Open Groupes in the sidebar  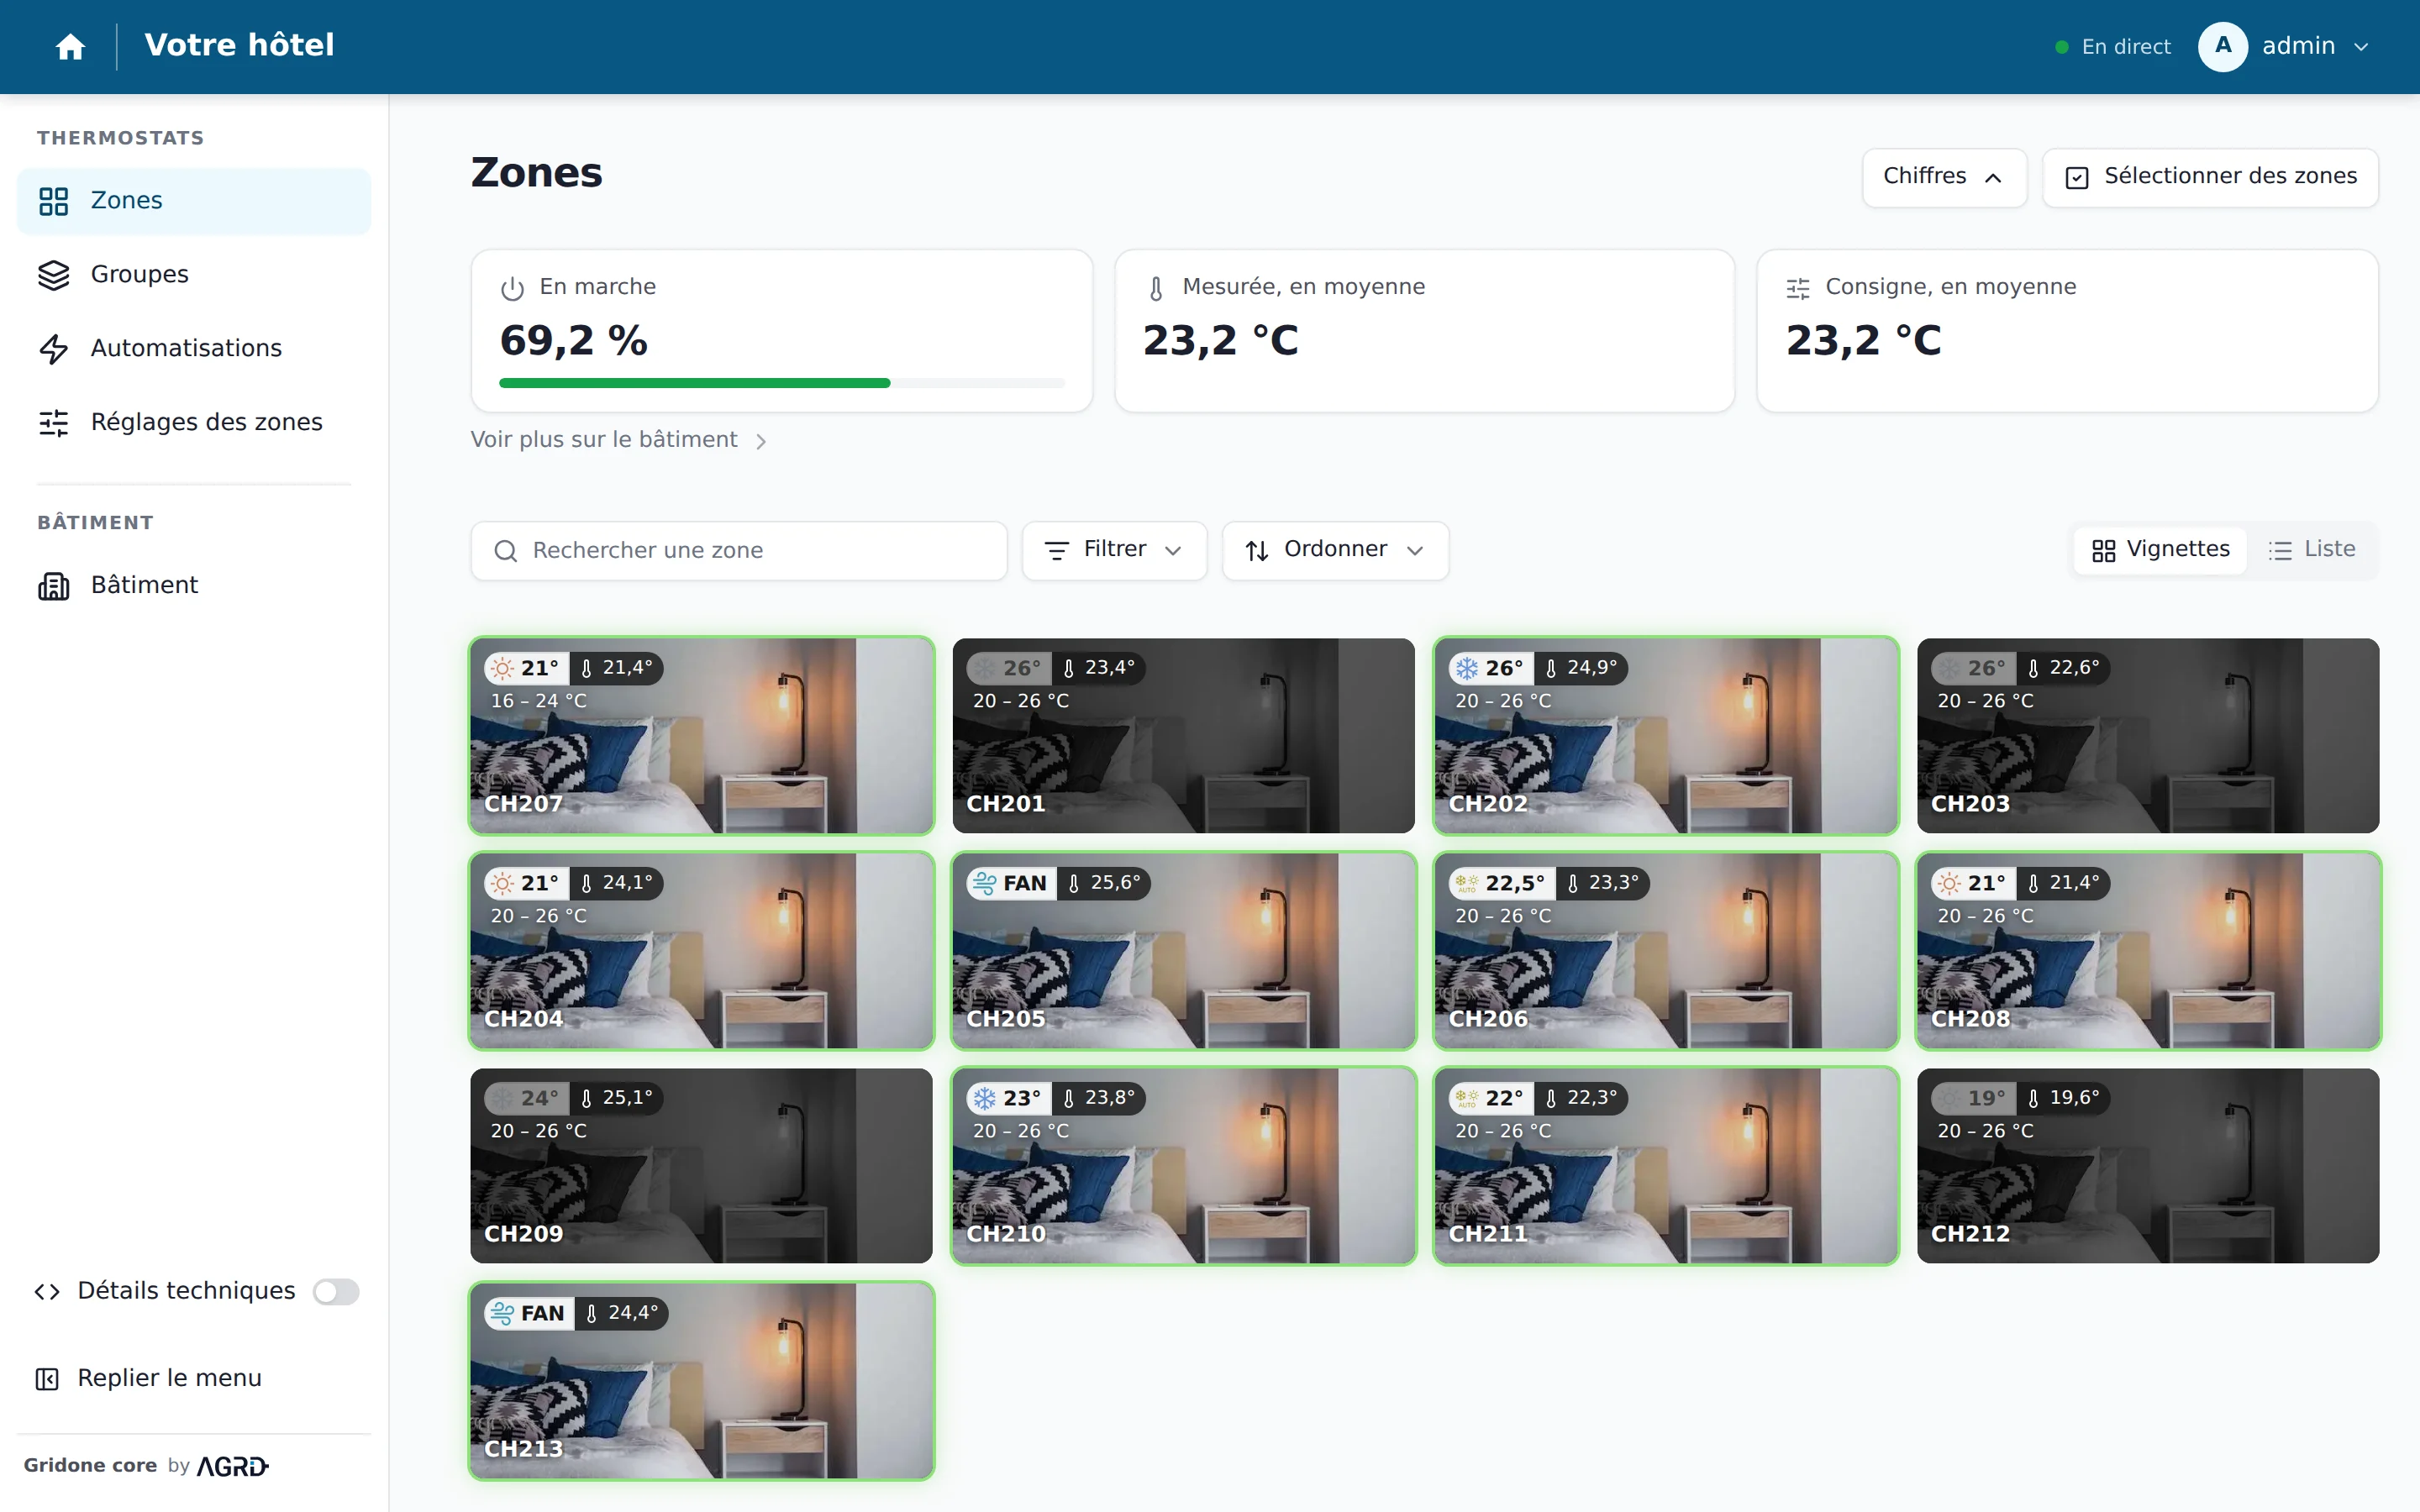pos(194,275)
